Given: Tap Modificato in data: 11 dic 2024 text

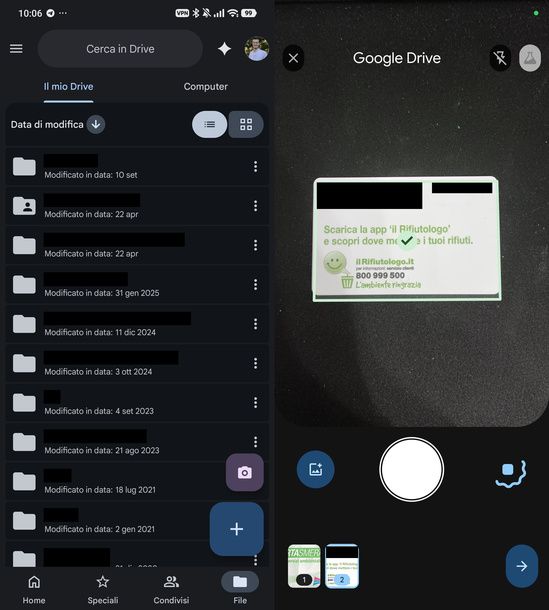Looking at the screenshot, I should pos(100,332).
